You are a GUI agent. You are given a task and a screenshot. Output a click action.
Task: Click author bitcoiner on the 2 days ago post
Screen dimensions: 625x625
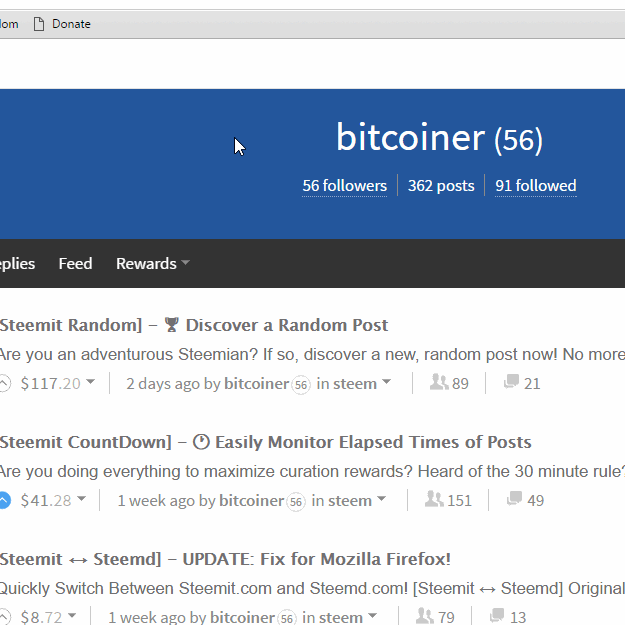click(256, 383)
